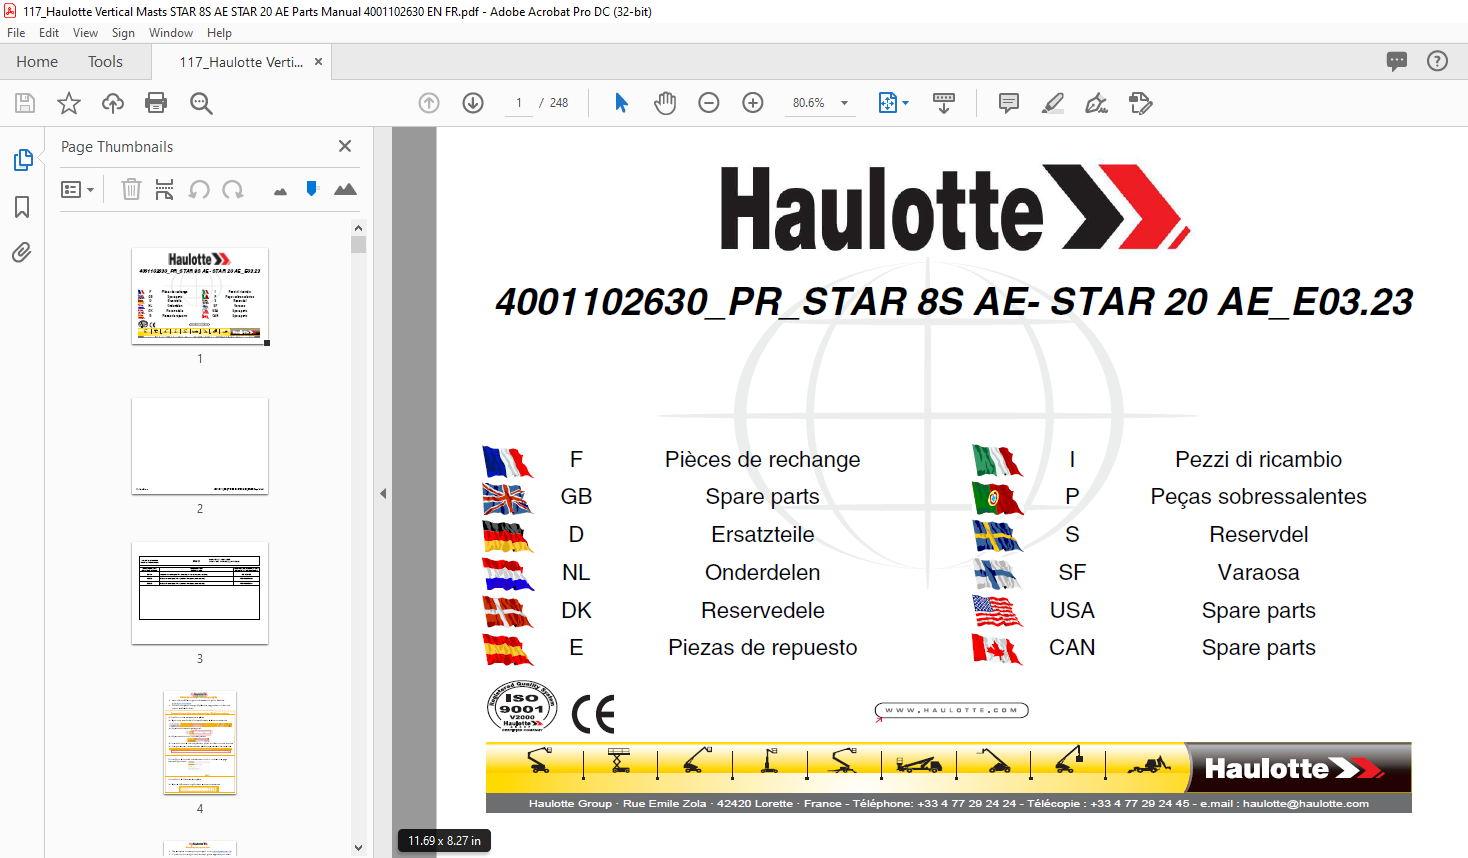Select the Highlight text pen tool
Image resolution: width=1468 pixels, height=858 pixels.
click(x=1052, y=103)
